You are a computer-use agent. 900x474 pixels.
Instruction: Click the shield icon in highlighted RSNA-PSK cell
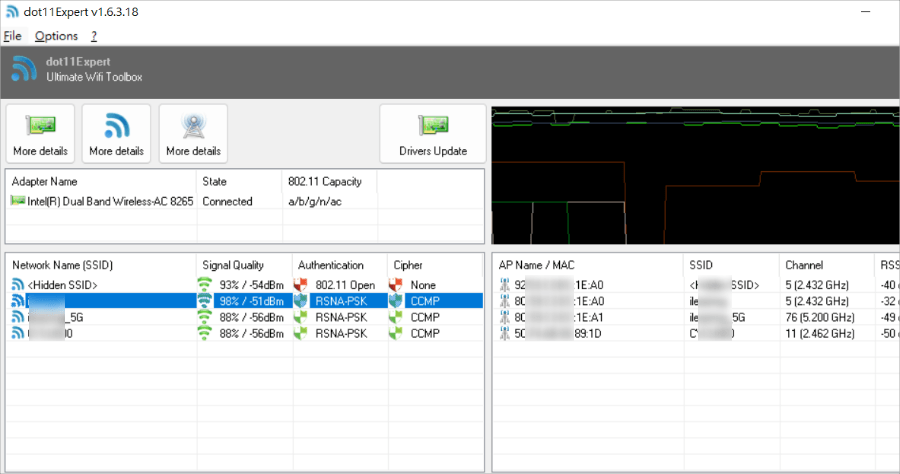click(300, 301)
